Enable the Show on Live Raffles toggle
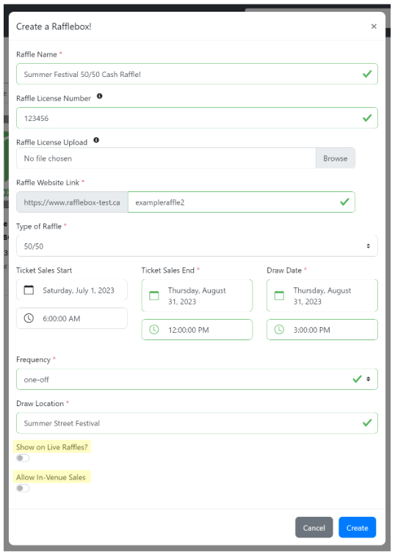 [x=23, y=458]
